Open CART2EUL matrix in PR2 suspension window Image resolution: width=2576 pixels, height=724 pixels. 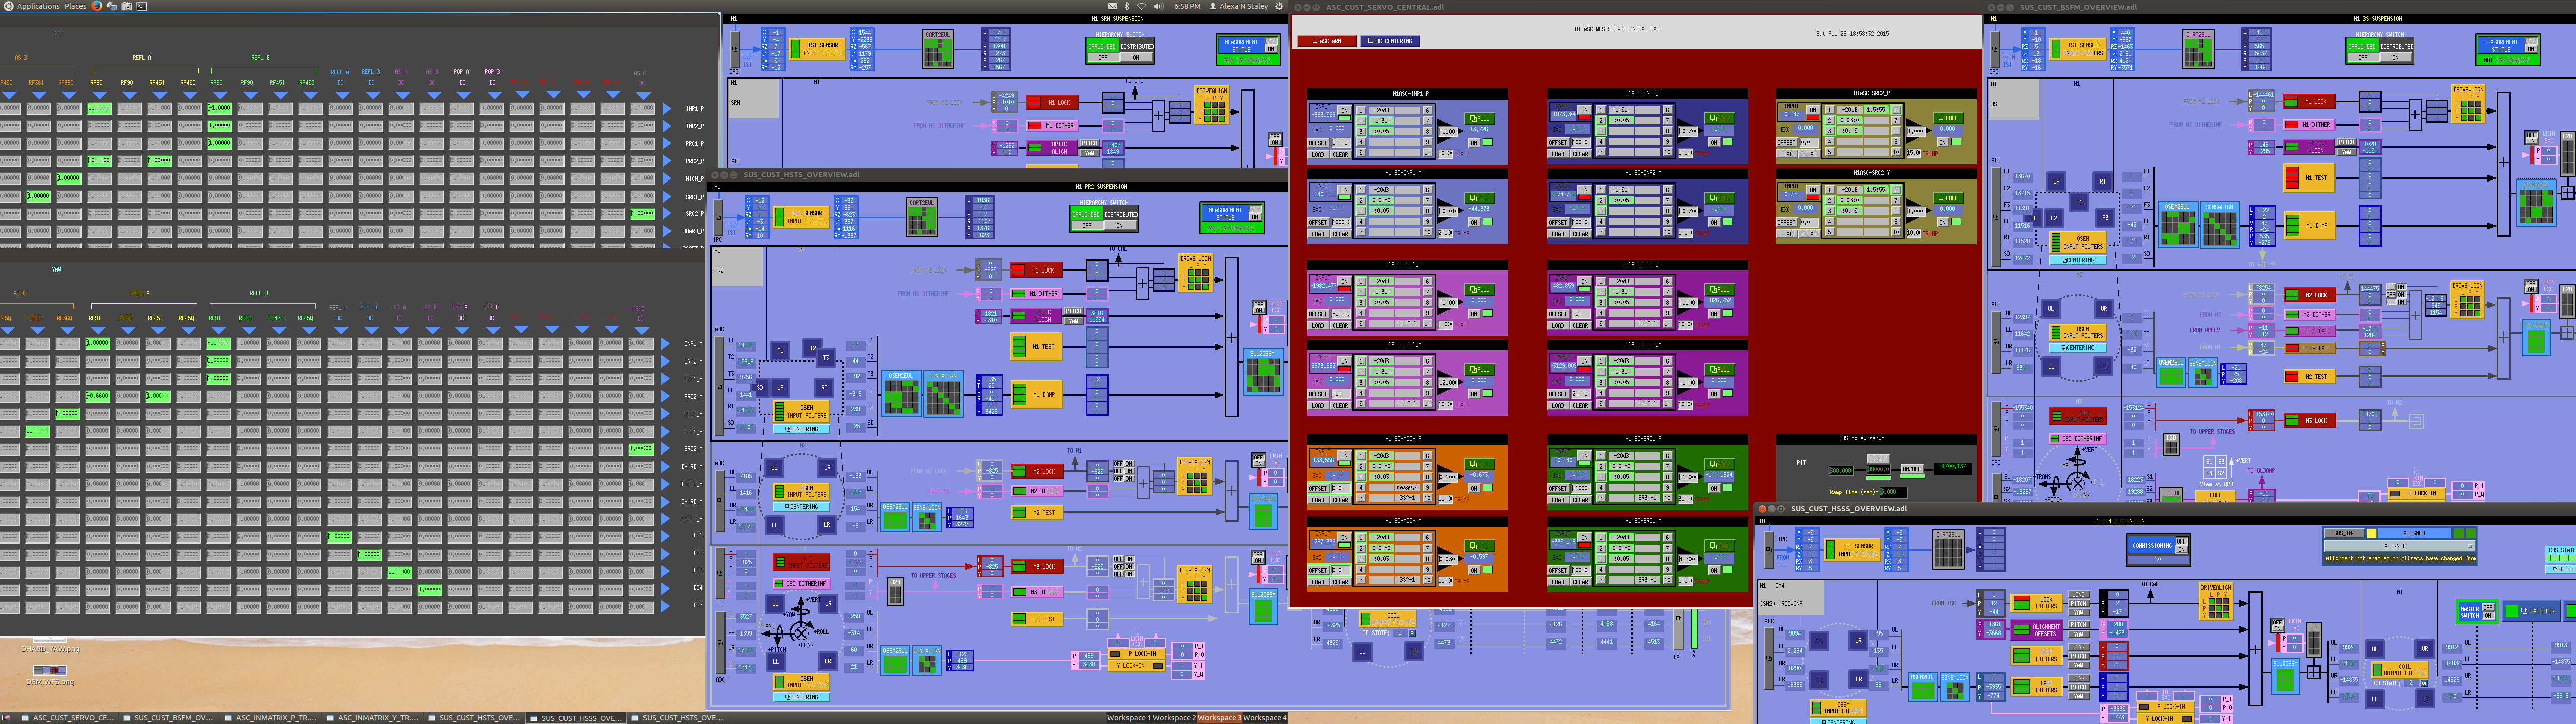coord(921,217)
